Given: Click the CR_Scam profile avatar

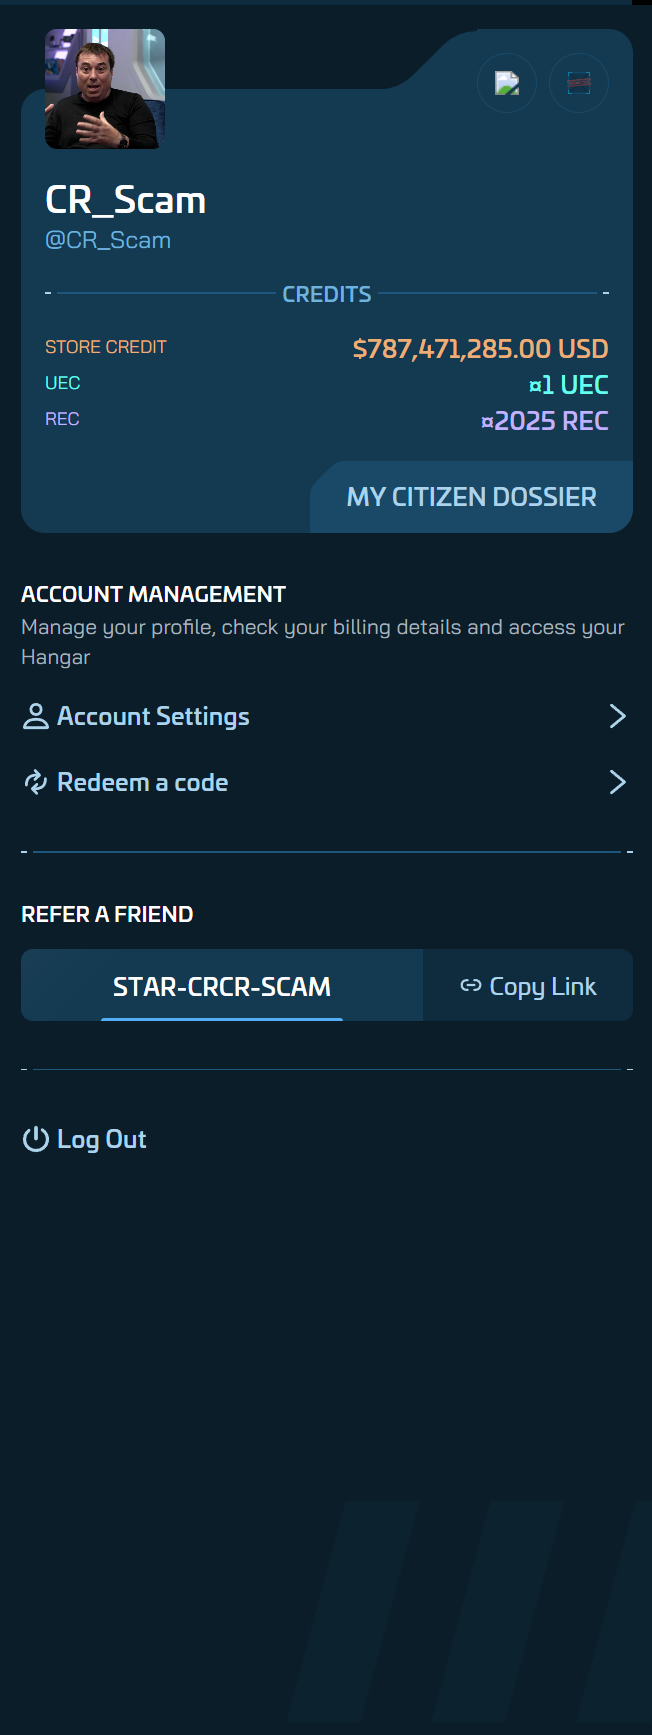Looking at the screenshot, I should tap(105, 89).
